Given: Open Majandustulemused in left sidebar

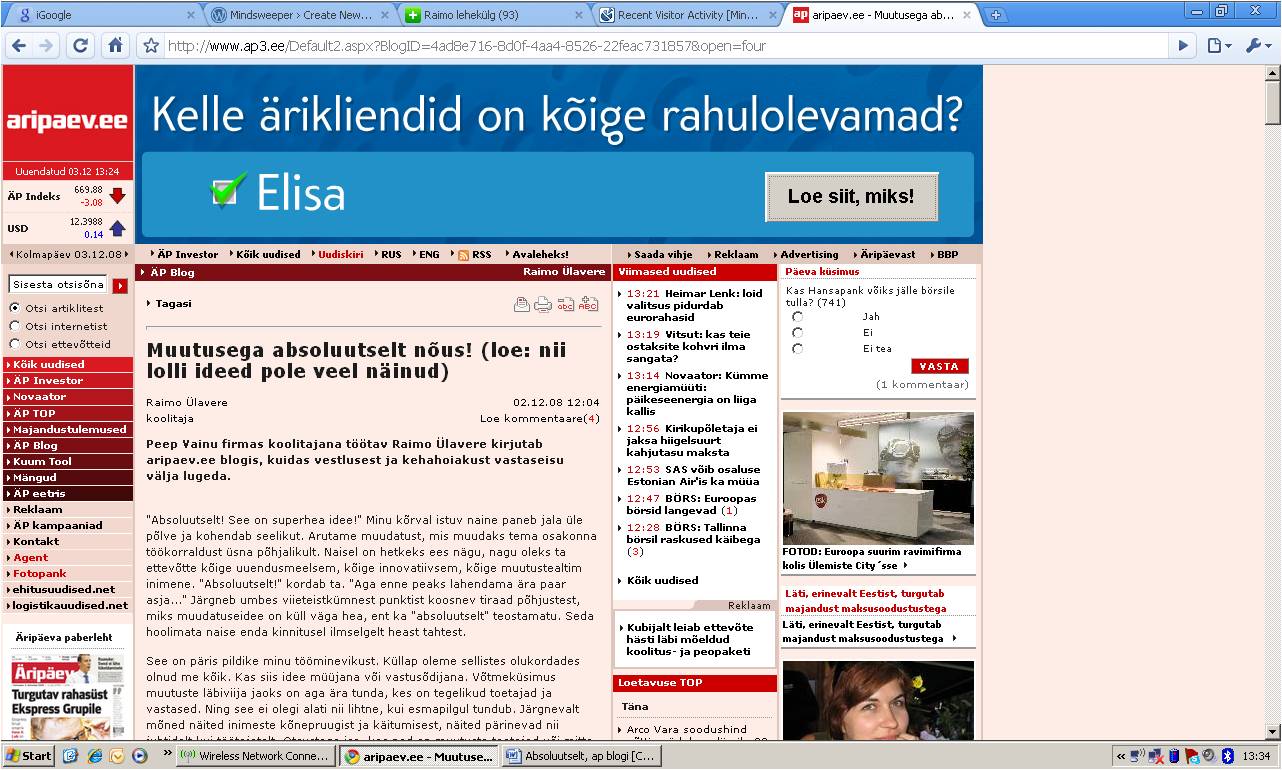Looking at the screenshot, I should tap(68, 429).
